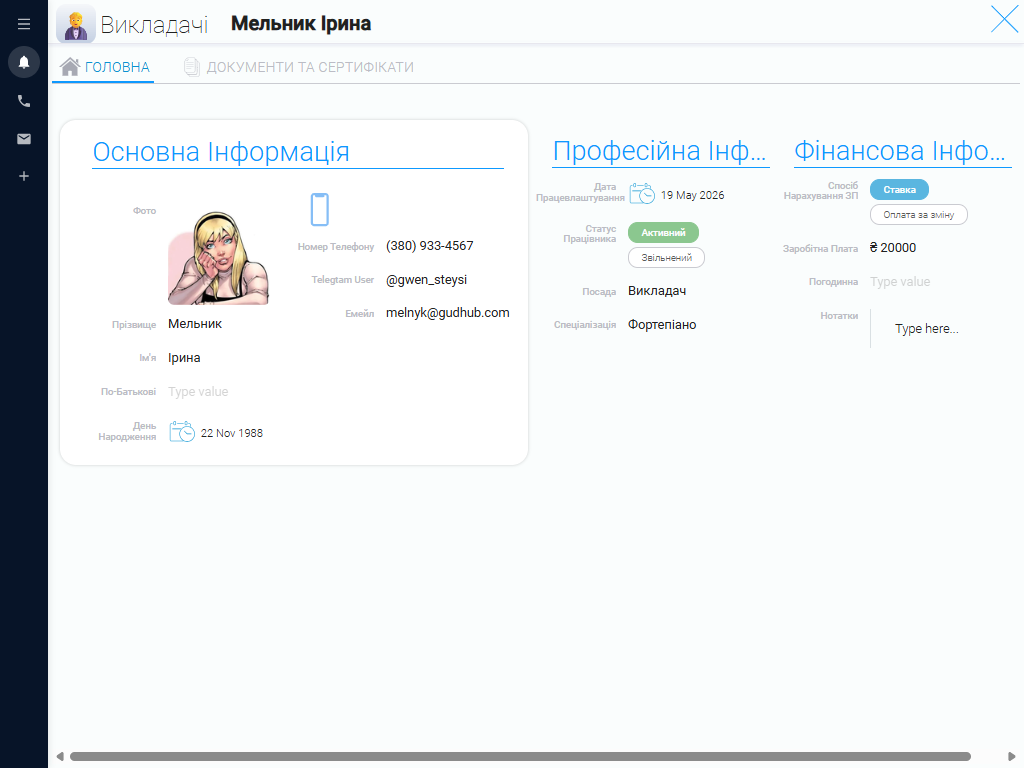
Task: Click the teacher photo thumbnail
Action: click(218, 258)
